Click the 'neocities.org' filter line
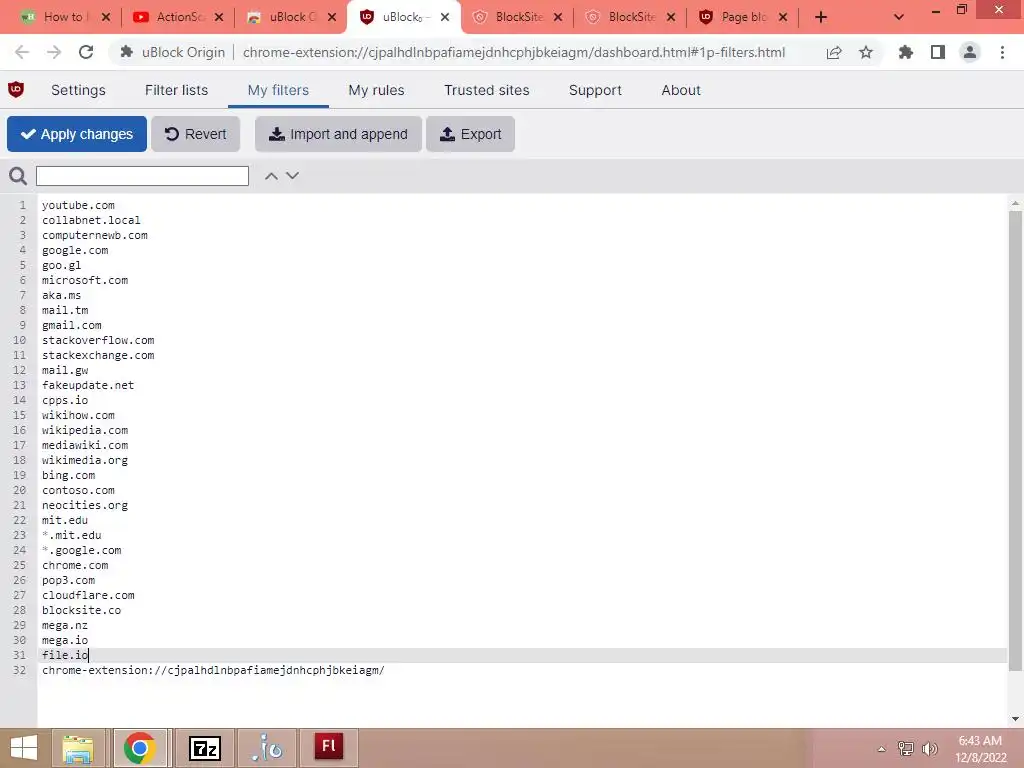This screenshot has width=1024, height=768. [x=85, y=505]
